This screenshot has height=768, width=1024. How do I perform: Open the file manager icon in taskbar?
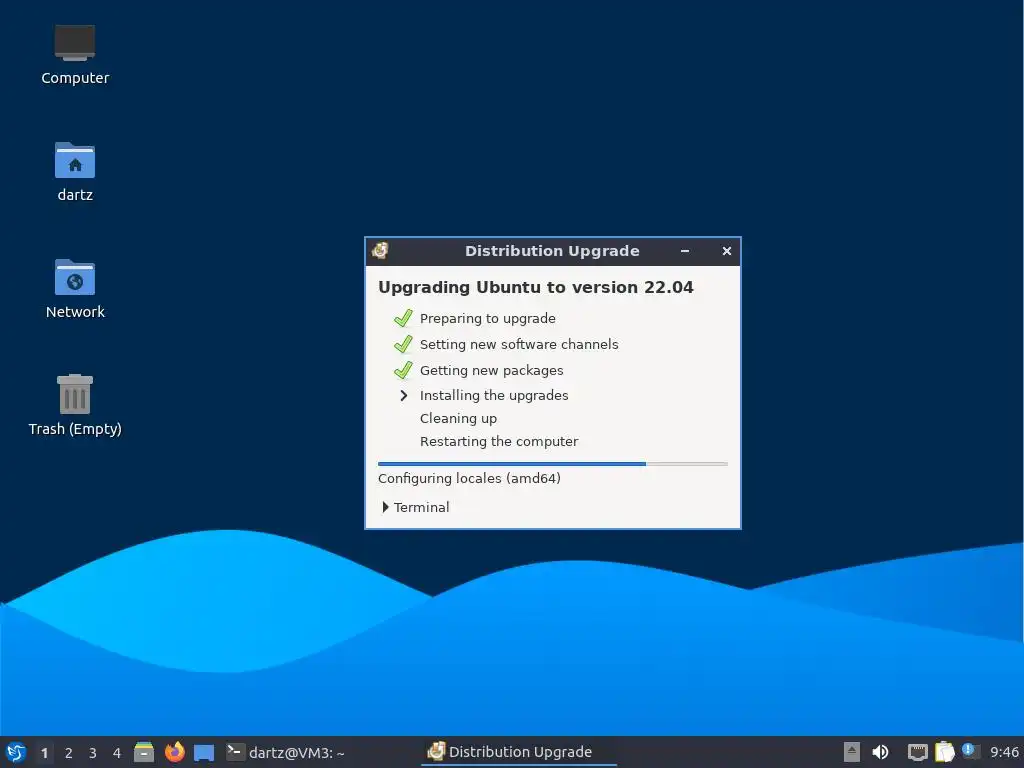click(144, 752)
